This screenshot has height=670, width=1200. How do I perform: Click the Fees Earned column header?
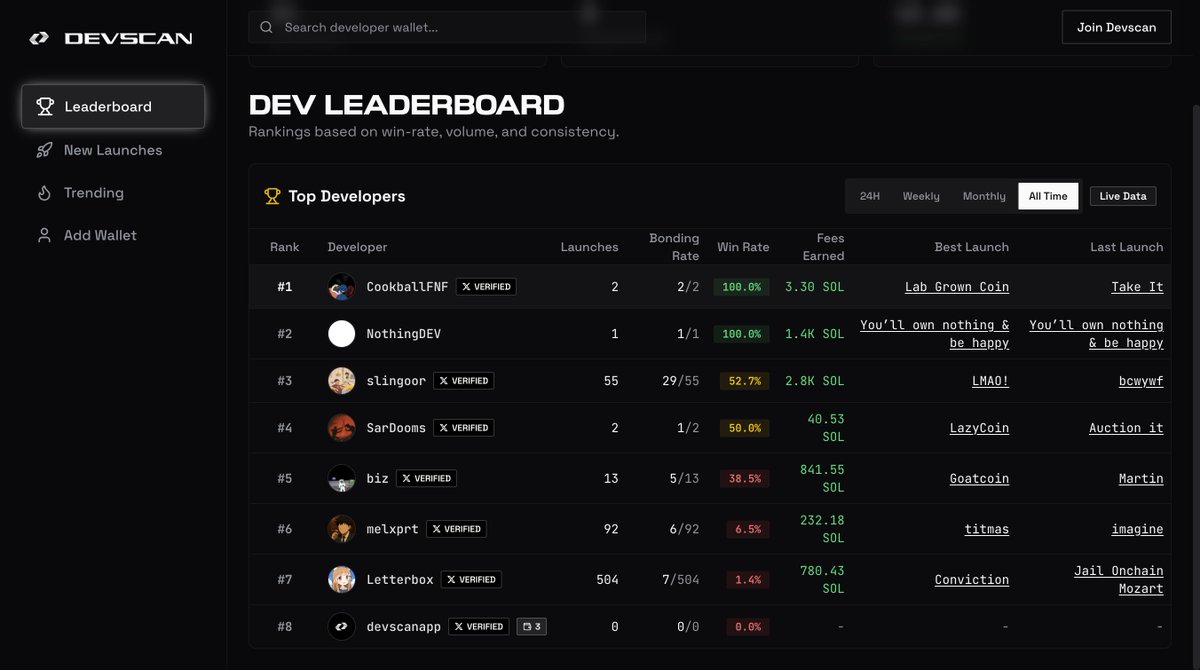tap(823, 247)
